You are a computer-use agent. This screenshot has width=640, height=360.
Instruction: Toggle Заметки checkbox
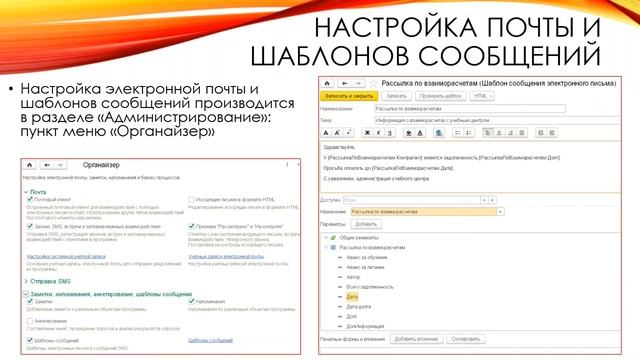click(x=30, y=301)
